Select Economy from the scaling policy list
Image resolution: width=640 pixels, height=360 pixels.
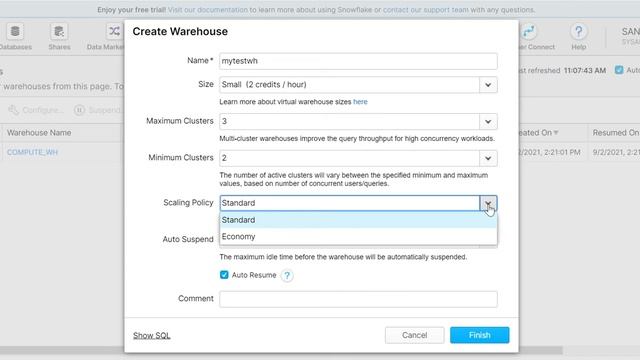click(358, 237)
